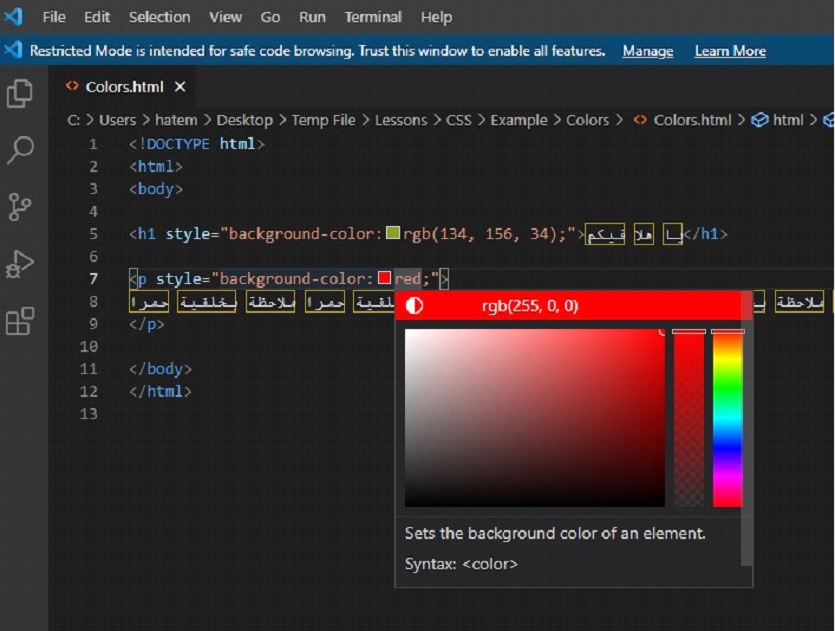835x631 pixels.
Task: Click the HTML file icon on Colors.html tab
Action: (x=72, y=86)
